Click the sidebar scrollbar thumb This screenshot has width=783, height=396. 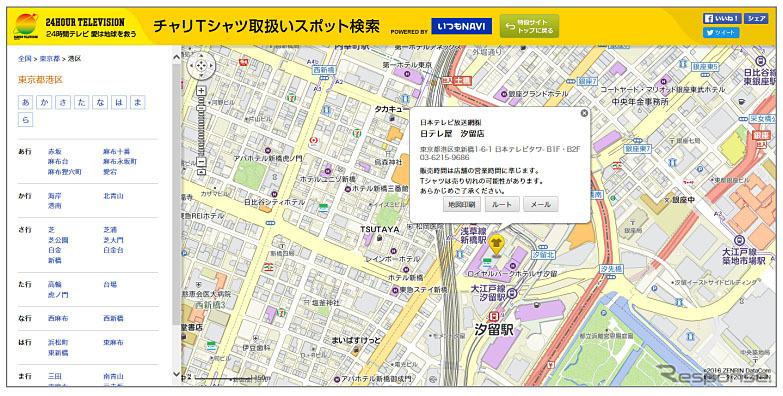pyautogui.click(x=176, y=195)
